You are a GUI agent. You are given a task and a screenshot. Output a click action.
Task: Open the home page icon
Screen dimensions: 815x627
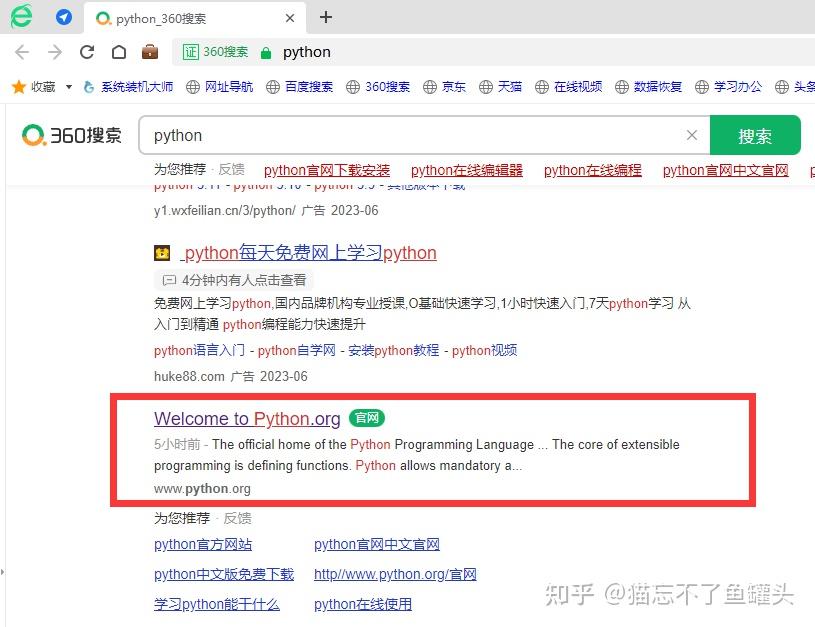click(x=119, y=52)
